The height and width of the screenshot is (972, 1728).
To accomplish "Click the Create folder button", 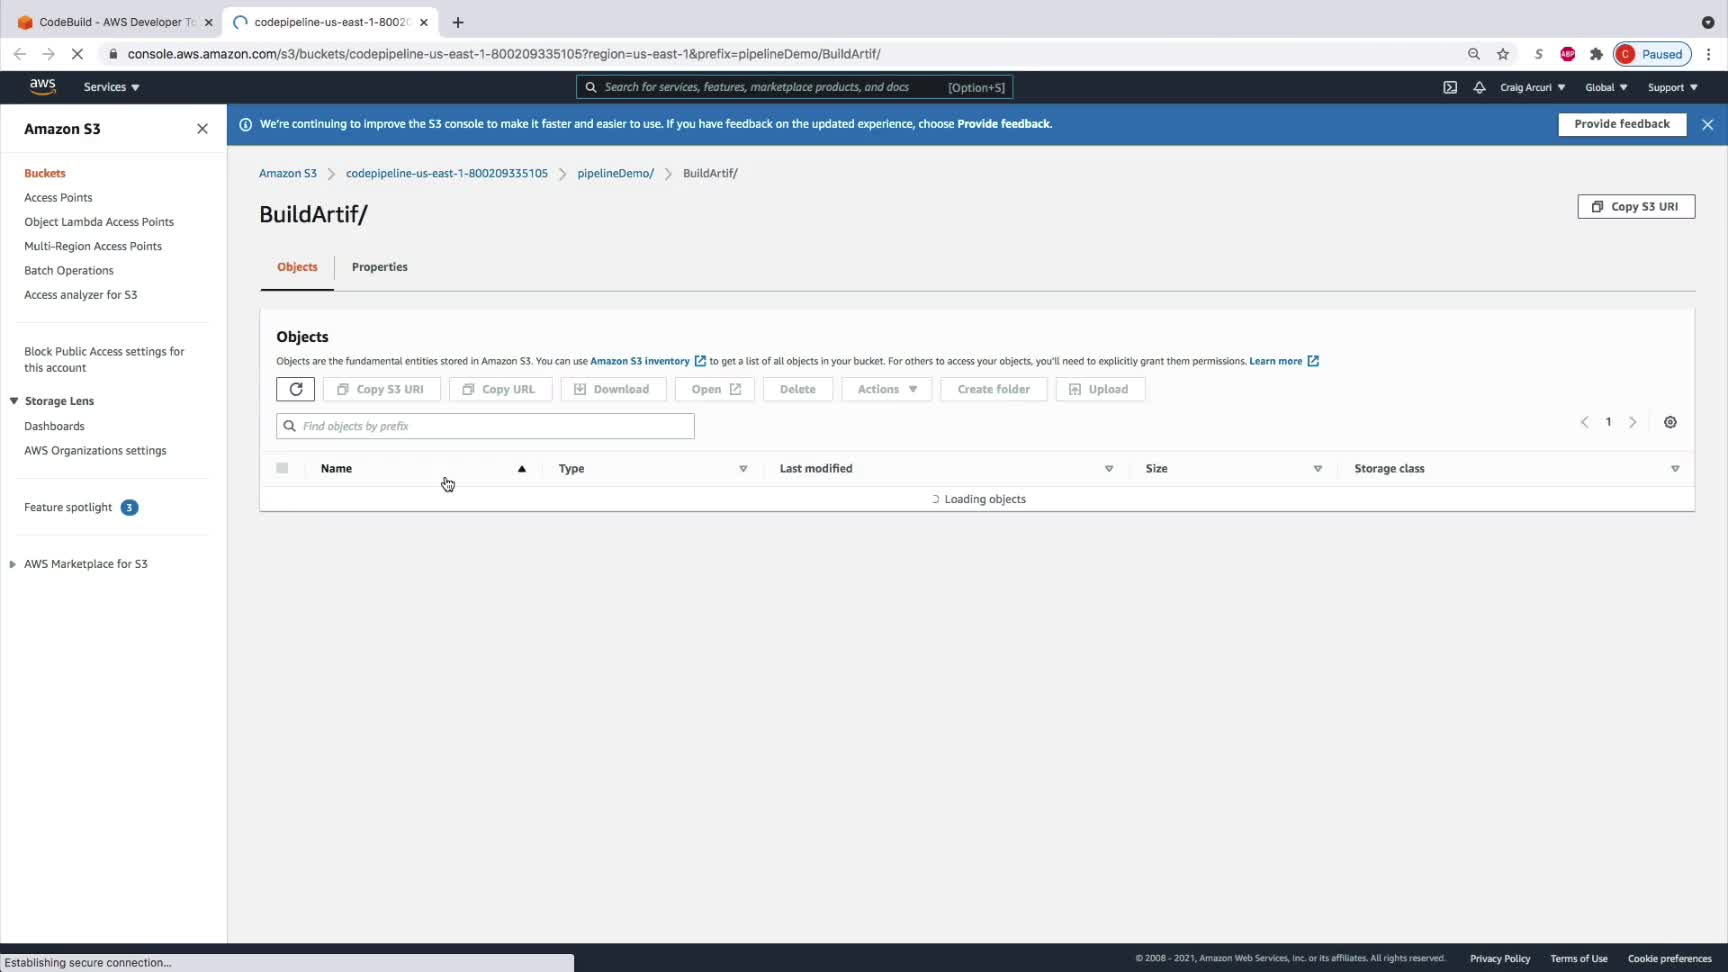I will [x=993, y=389].
